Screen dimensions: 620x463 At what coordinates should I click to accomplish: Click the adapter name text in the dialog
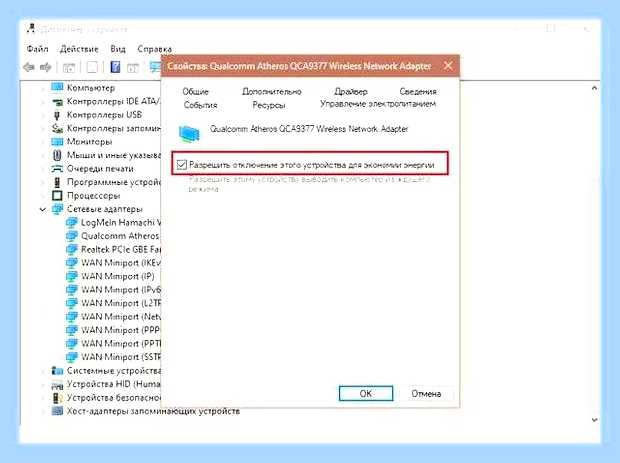point(309,129)
